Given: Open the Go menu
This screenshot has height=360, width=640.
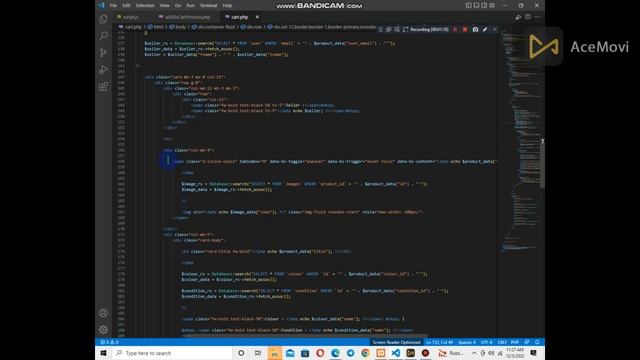Looking at the screenshot, I should 178,5.
